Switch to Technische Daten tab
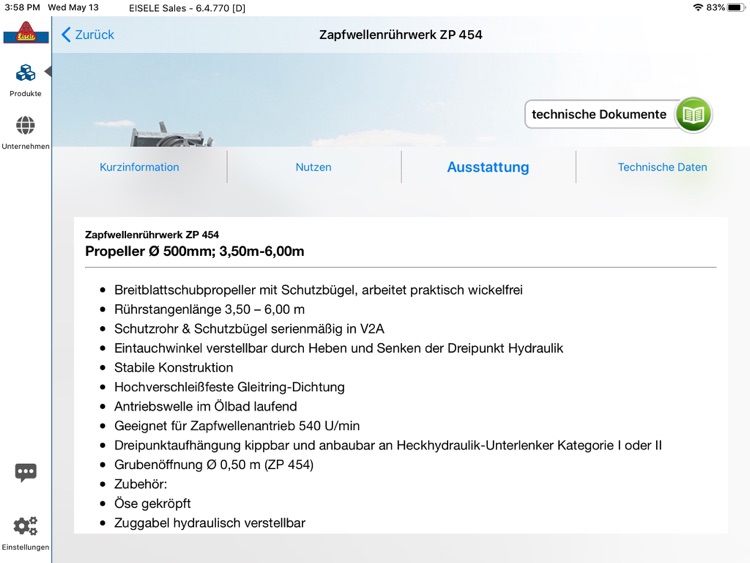The image size is (750, 563). 662,167
